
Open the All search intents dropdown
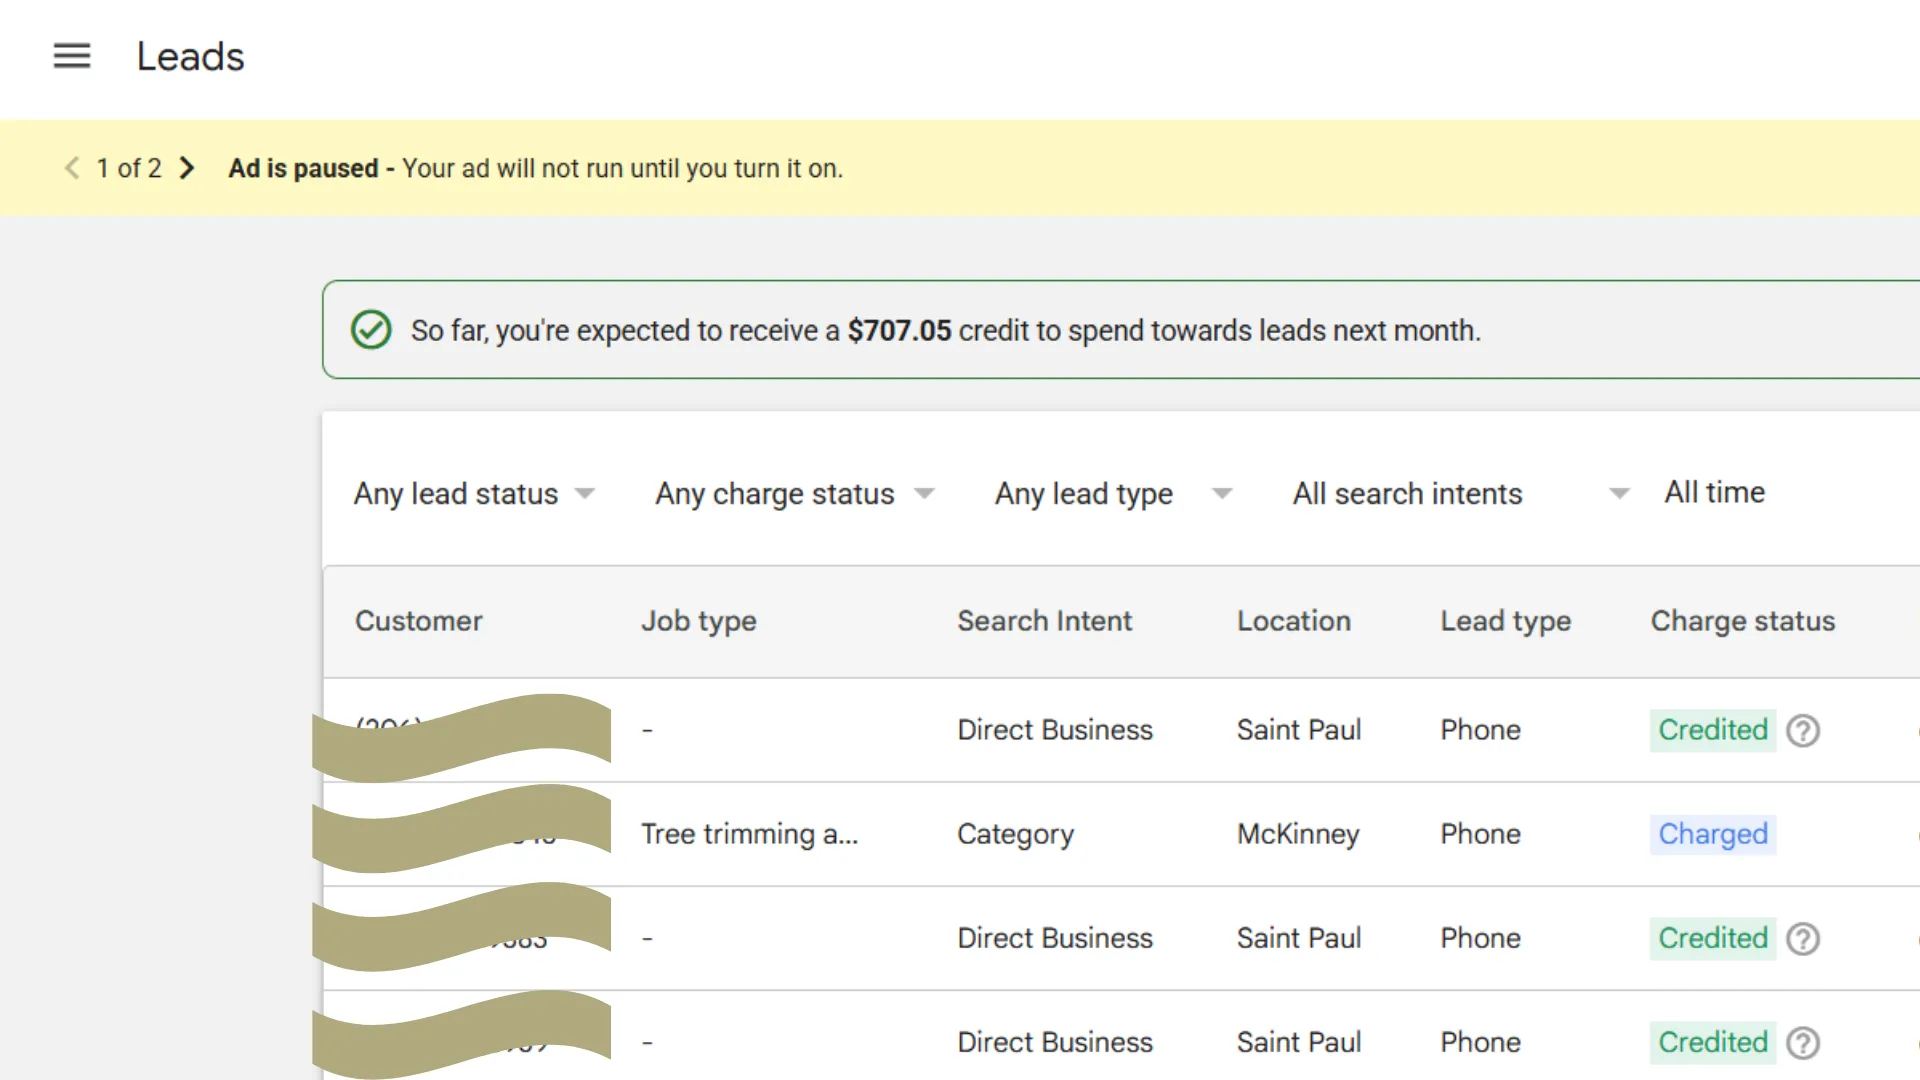coord(1461,493)
